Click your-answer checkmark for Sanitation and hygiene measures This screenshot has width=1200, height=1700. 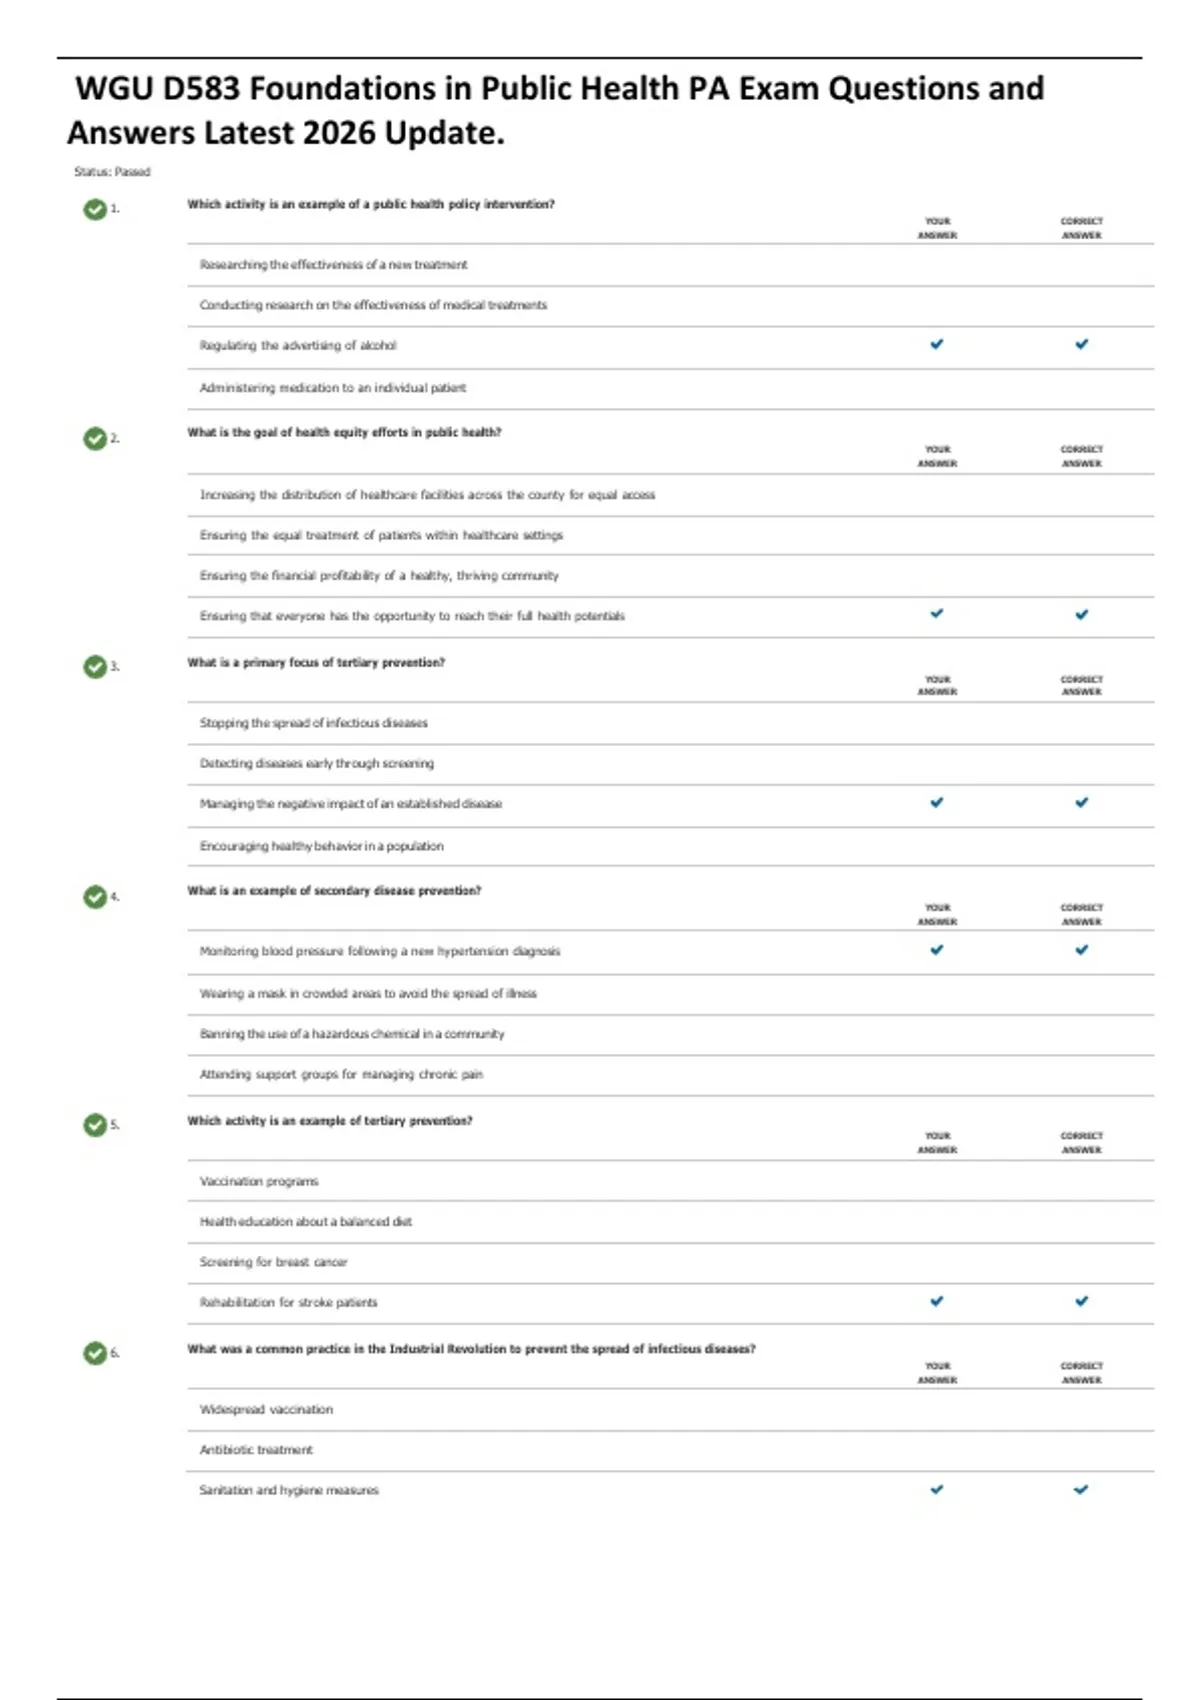pos(937,1489)
